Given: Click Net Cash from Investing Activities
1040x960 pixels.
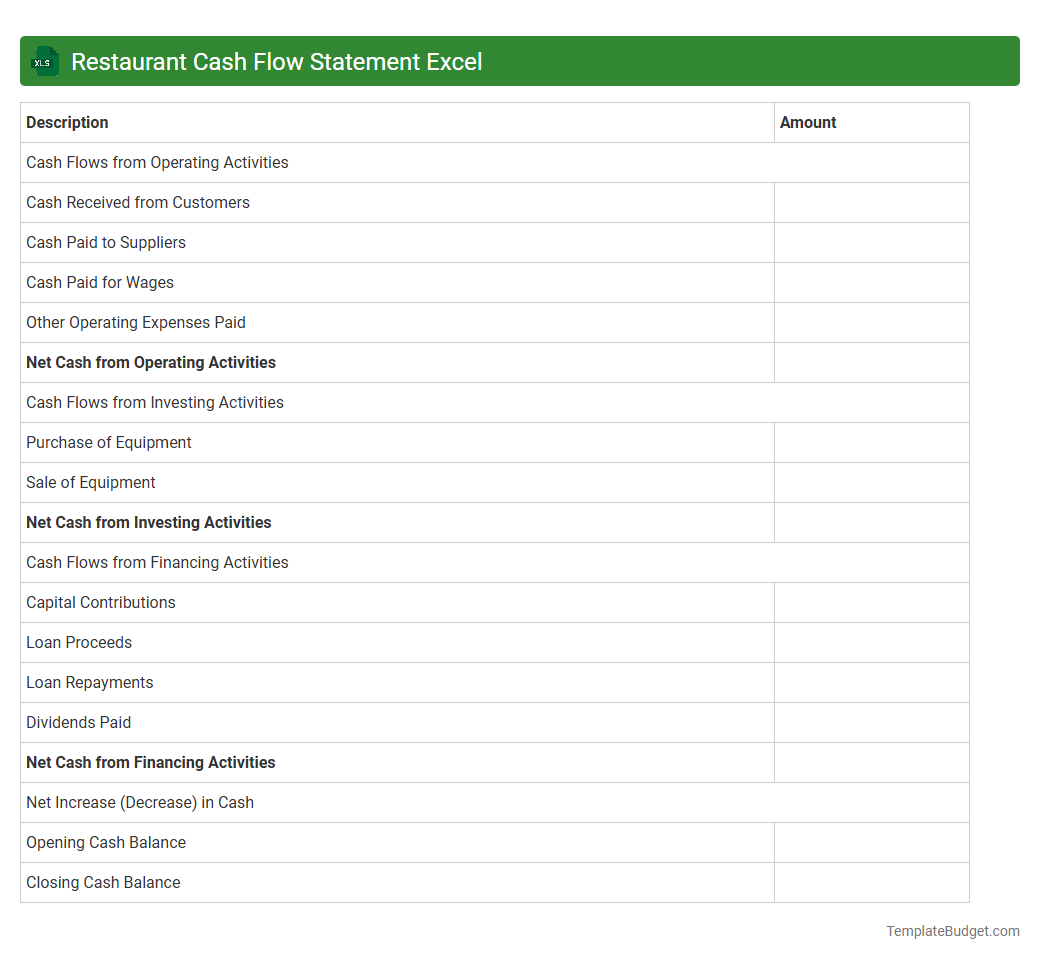Looking at the screenshot, I should (x=149, y=522).
